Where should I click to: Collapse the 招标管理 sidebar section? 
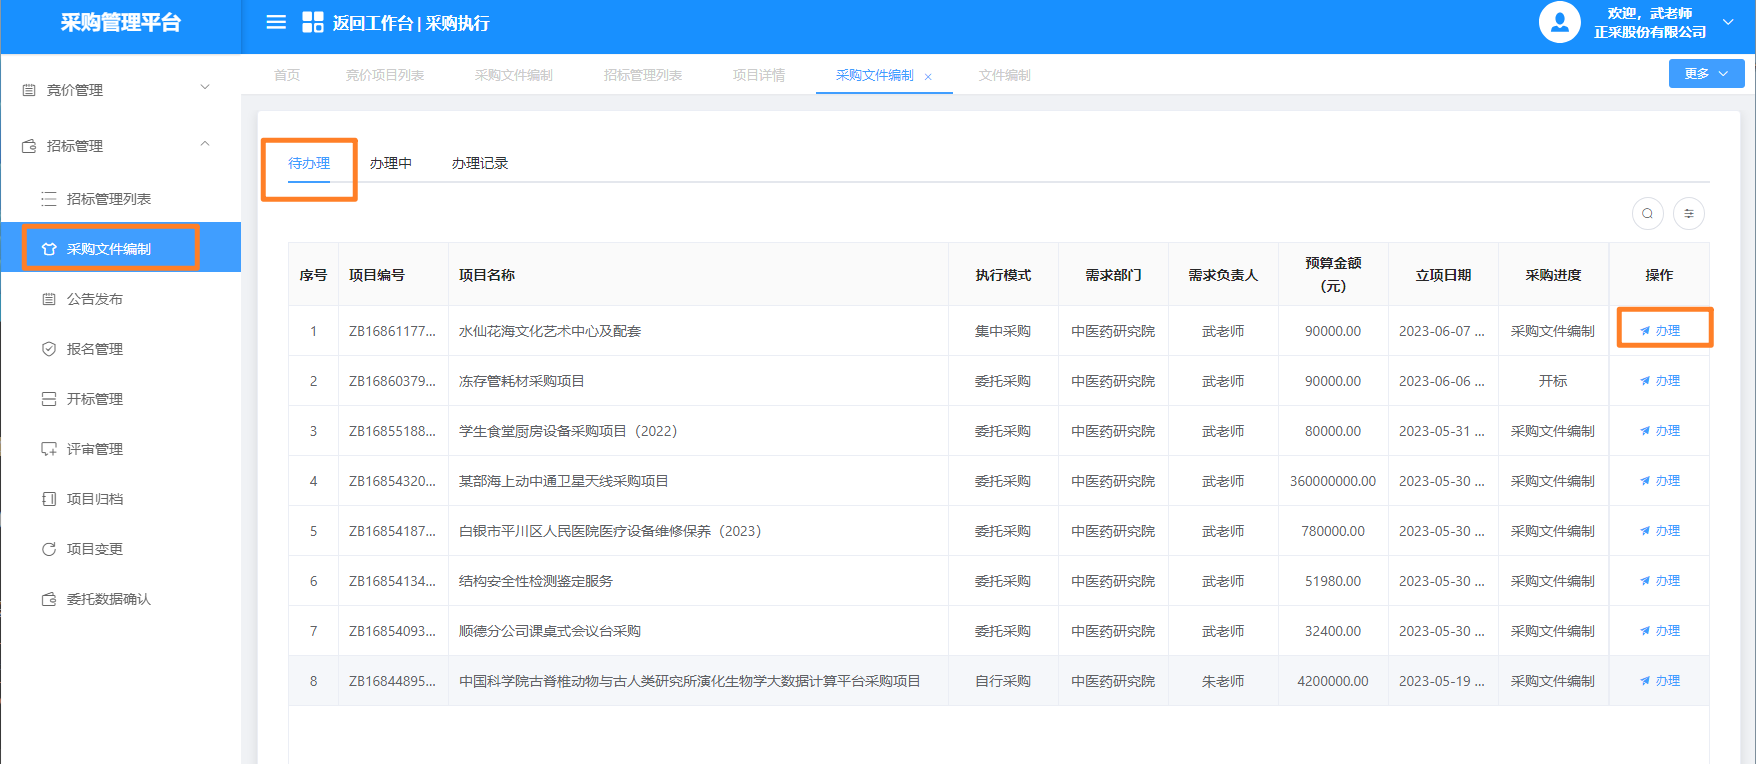pos(205,145)
